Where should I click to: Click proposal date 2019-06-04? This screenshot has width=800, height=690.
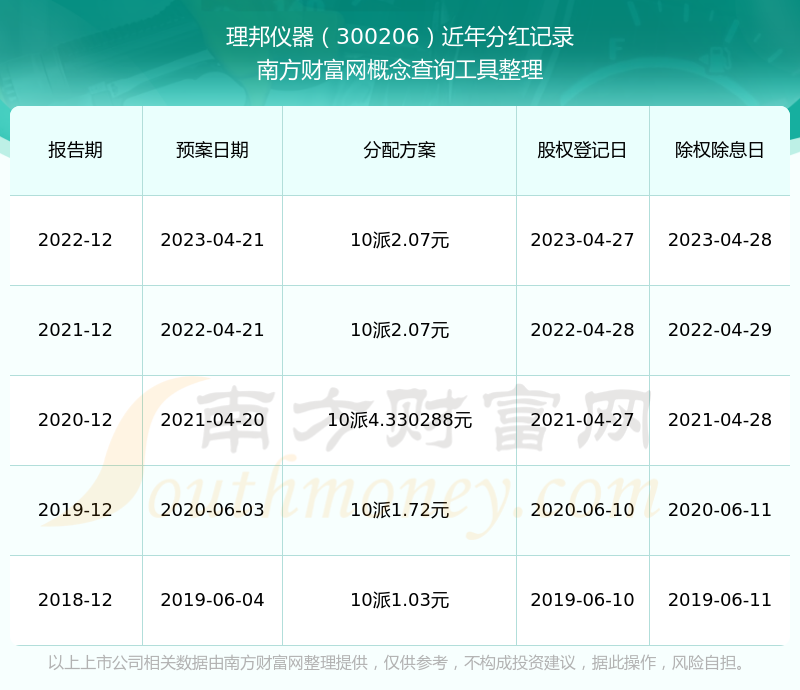click(x=212, y=600)
